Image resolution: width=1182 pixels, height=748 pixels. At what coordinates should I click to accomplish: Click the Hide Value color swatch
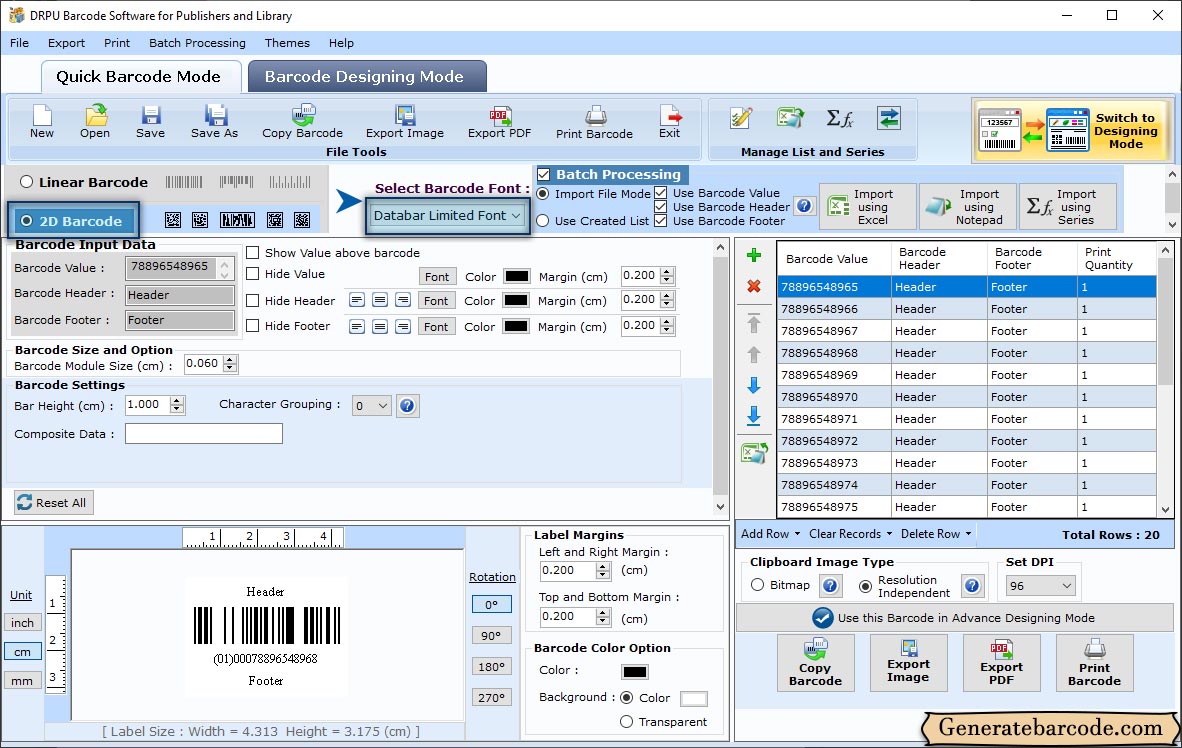pos(516,276)
